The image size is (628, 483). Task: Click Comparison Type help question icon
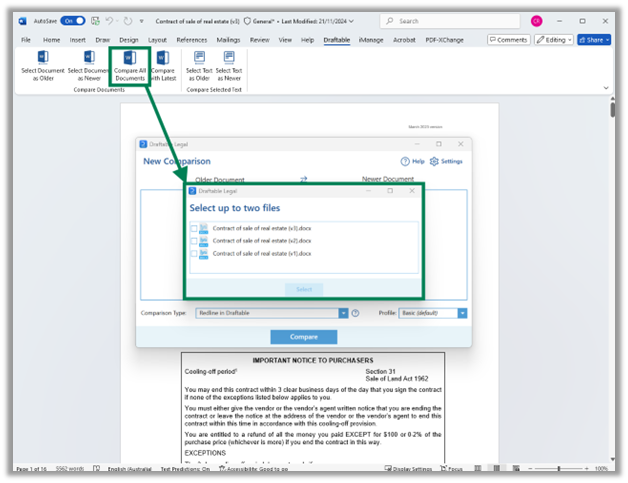[x=355, y=313]
